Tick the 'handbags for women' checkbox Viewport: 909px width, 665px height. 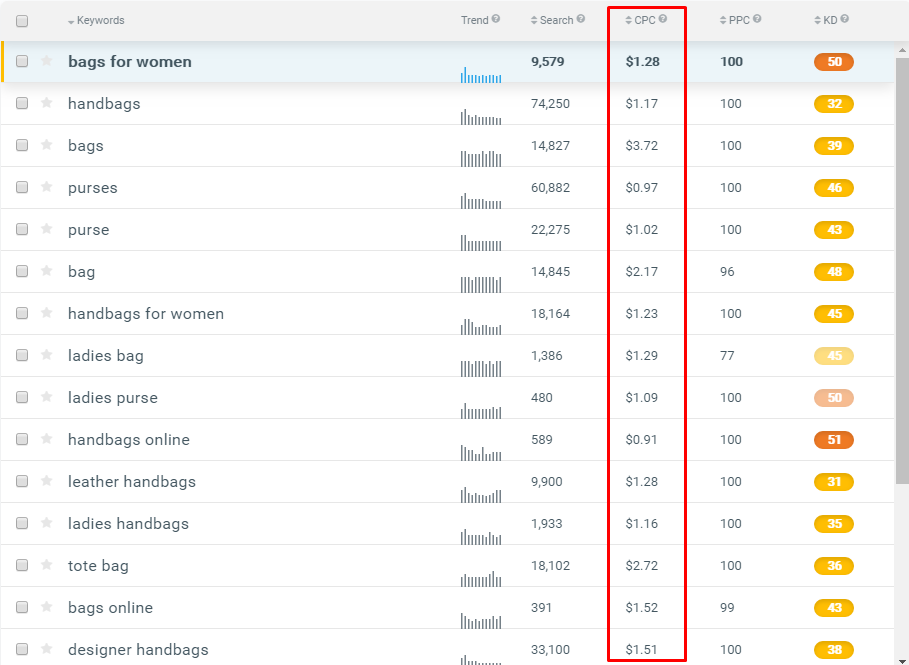pos(22,313)
